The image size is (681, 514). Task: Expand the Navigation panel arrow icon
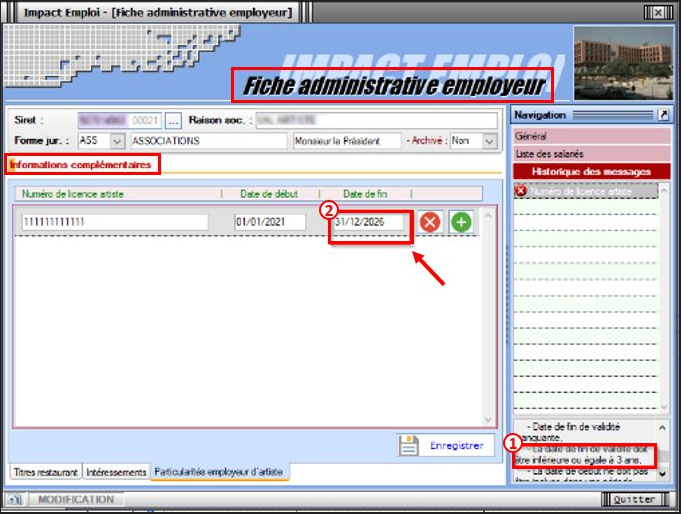tap(663, 115)
